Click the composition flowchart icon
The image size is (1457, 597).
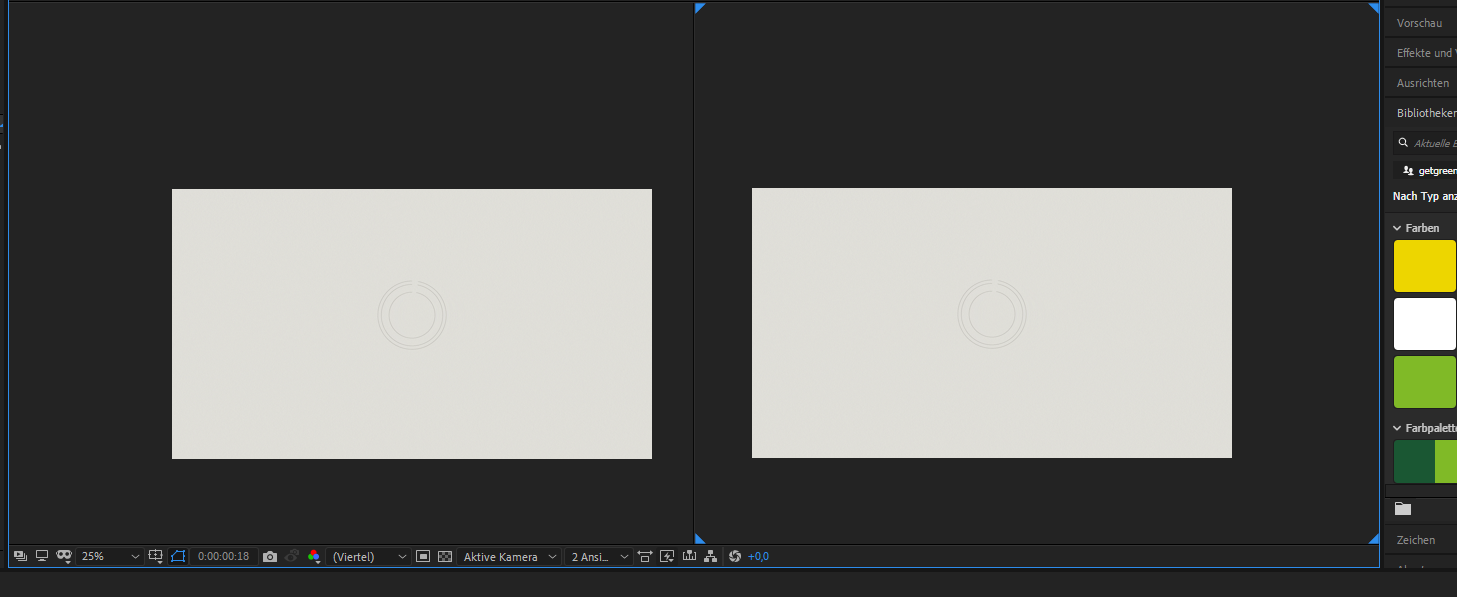tap(710, 556)
